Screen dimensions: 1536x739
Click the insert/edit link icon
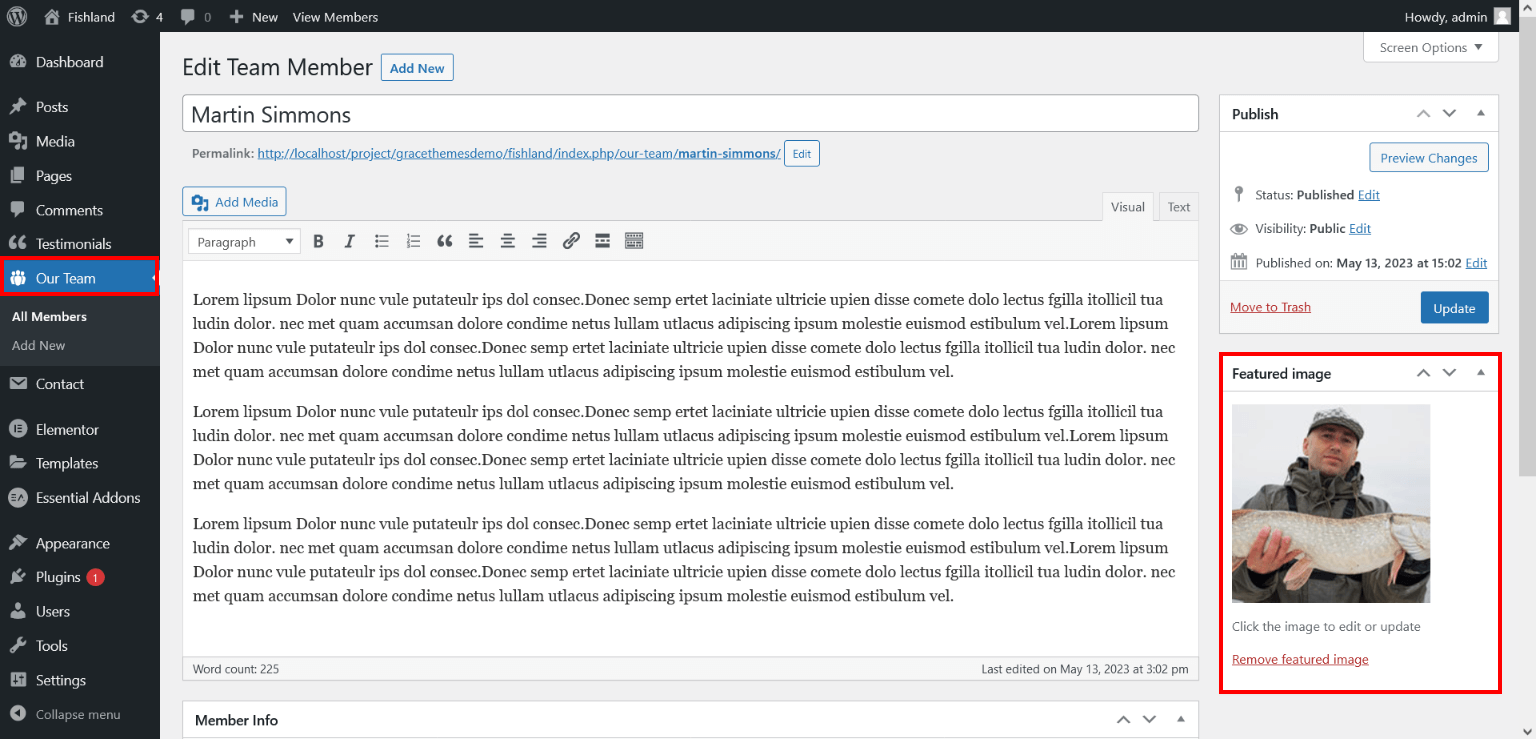(571, 241)
